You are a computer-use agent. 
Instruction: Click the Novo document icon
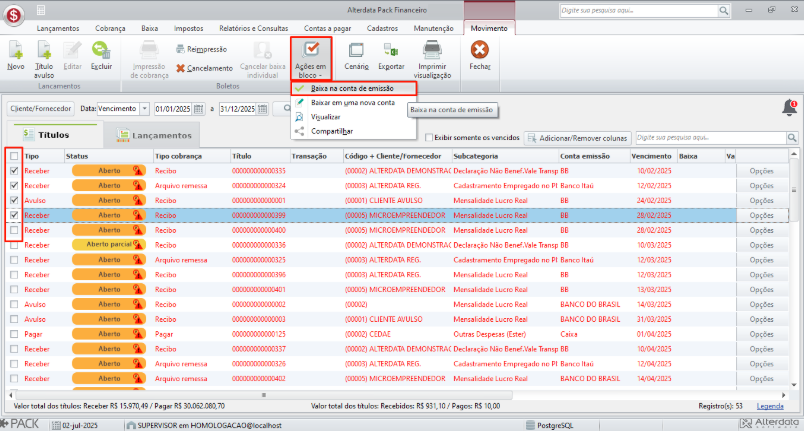coord(15,50)
